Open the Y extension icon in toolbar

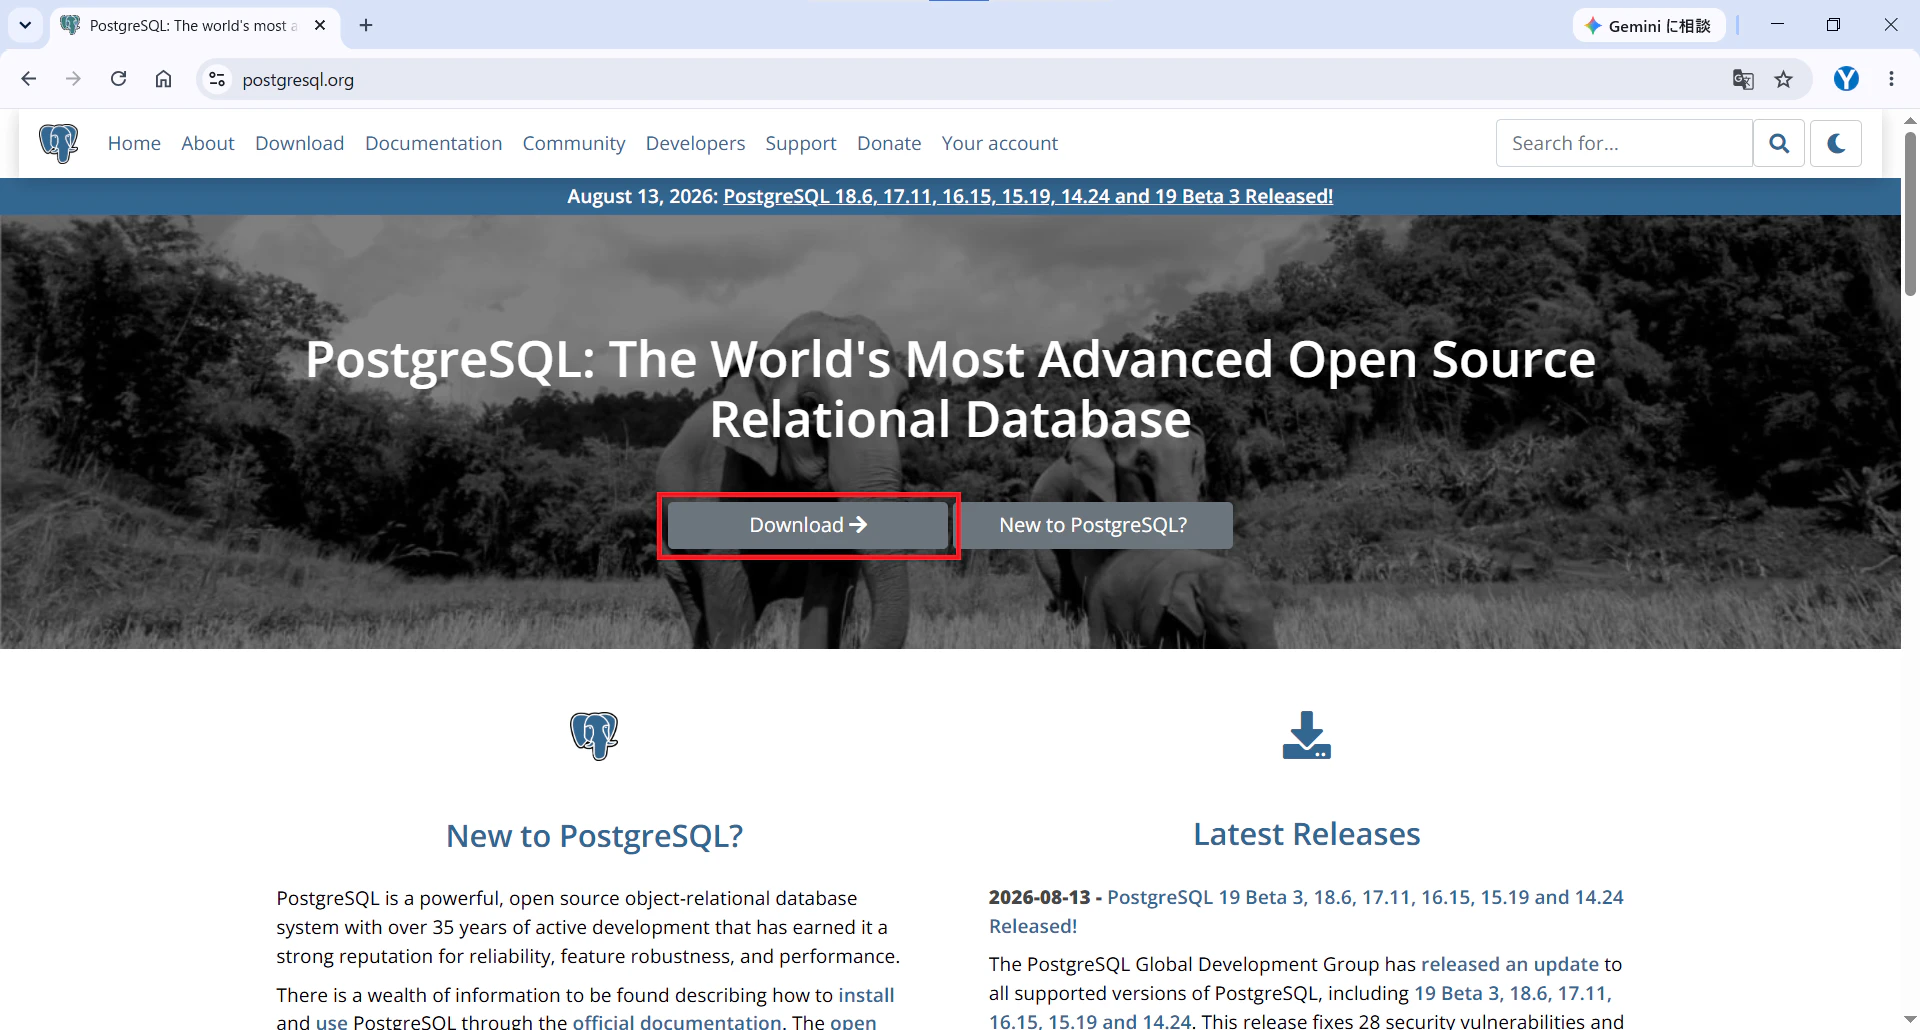1846,79
